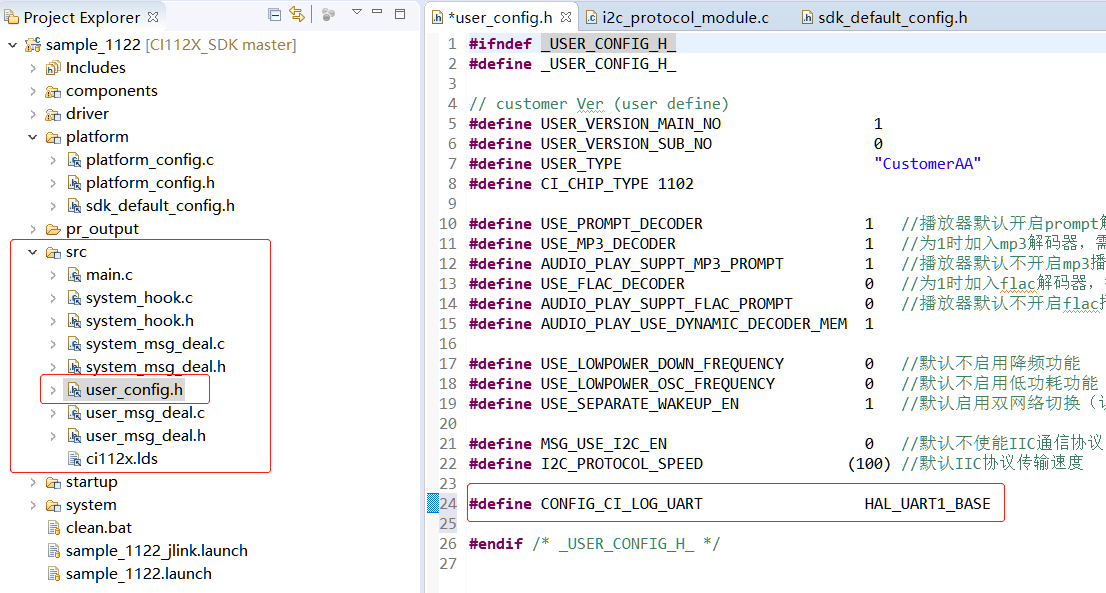Expand the driver folder

point(32,114)
